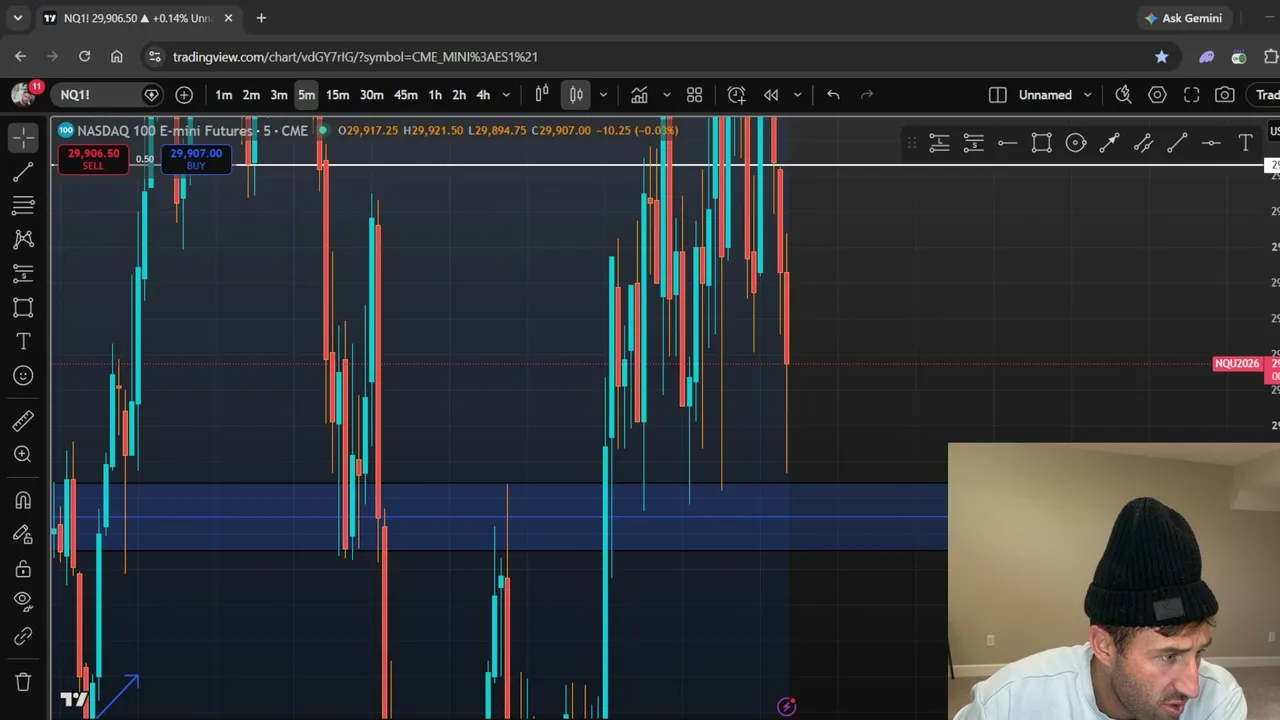The image size is (1280, 720).
Task: Select horizontal line in favorites toolbar
Action: pos(1211,143)
